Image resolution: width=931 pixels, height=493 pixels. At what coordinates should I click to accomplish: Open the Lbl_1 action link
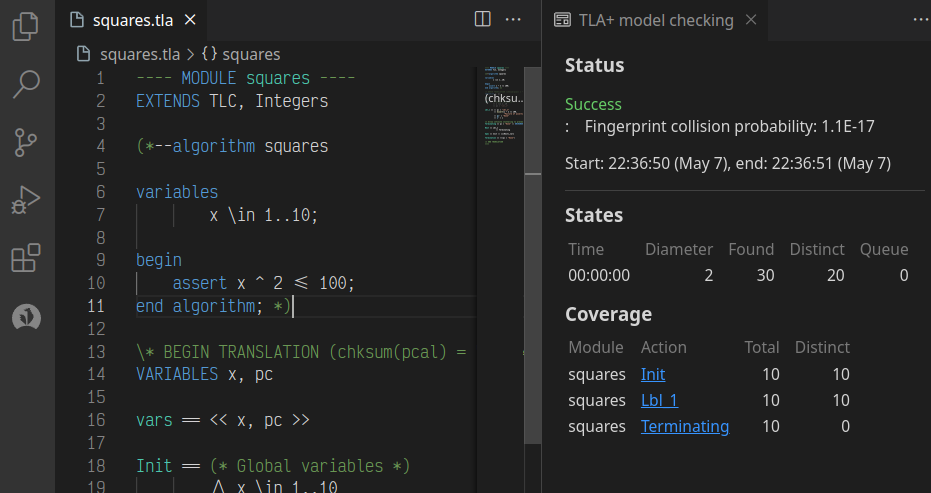tap(659, 401)
